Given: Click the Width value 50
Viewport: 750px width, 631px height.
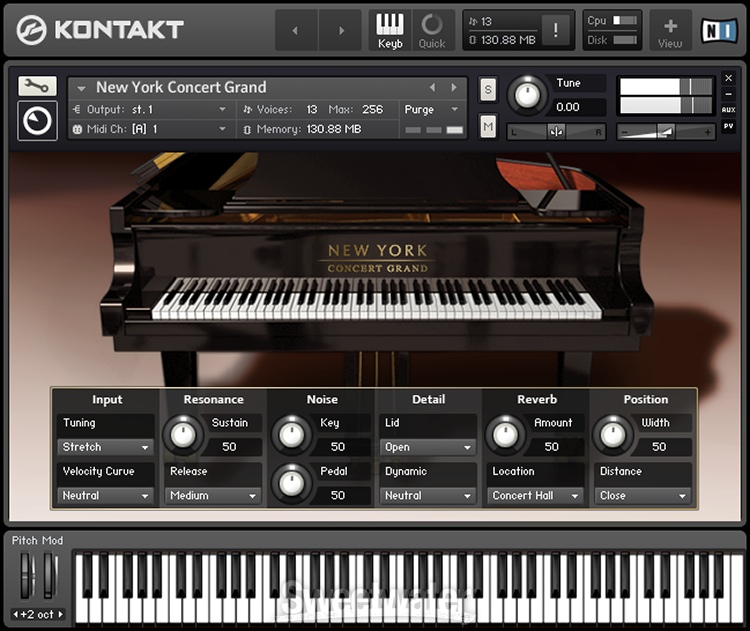Looking at the screenshot, I should (659, 447).
